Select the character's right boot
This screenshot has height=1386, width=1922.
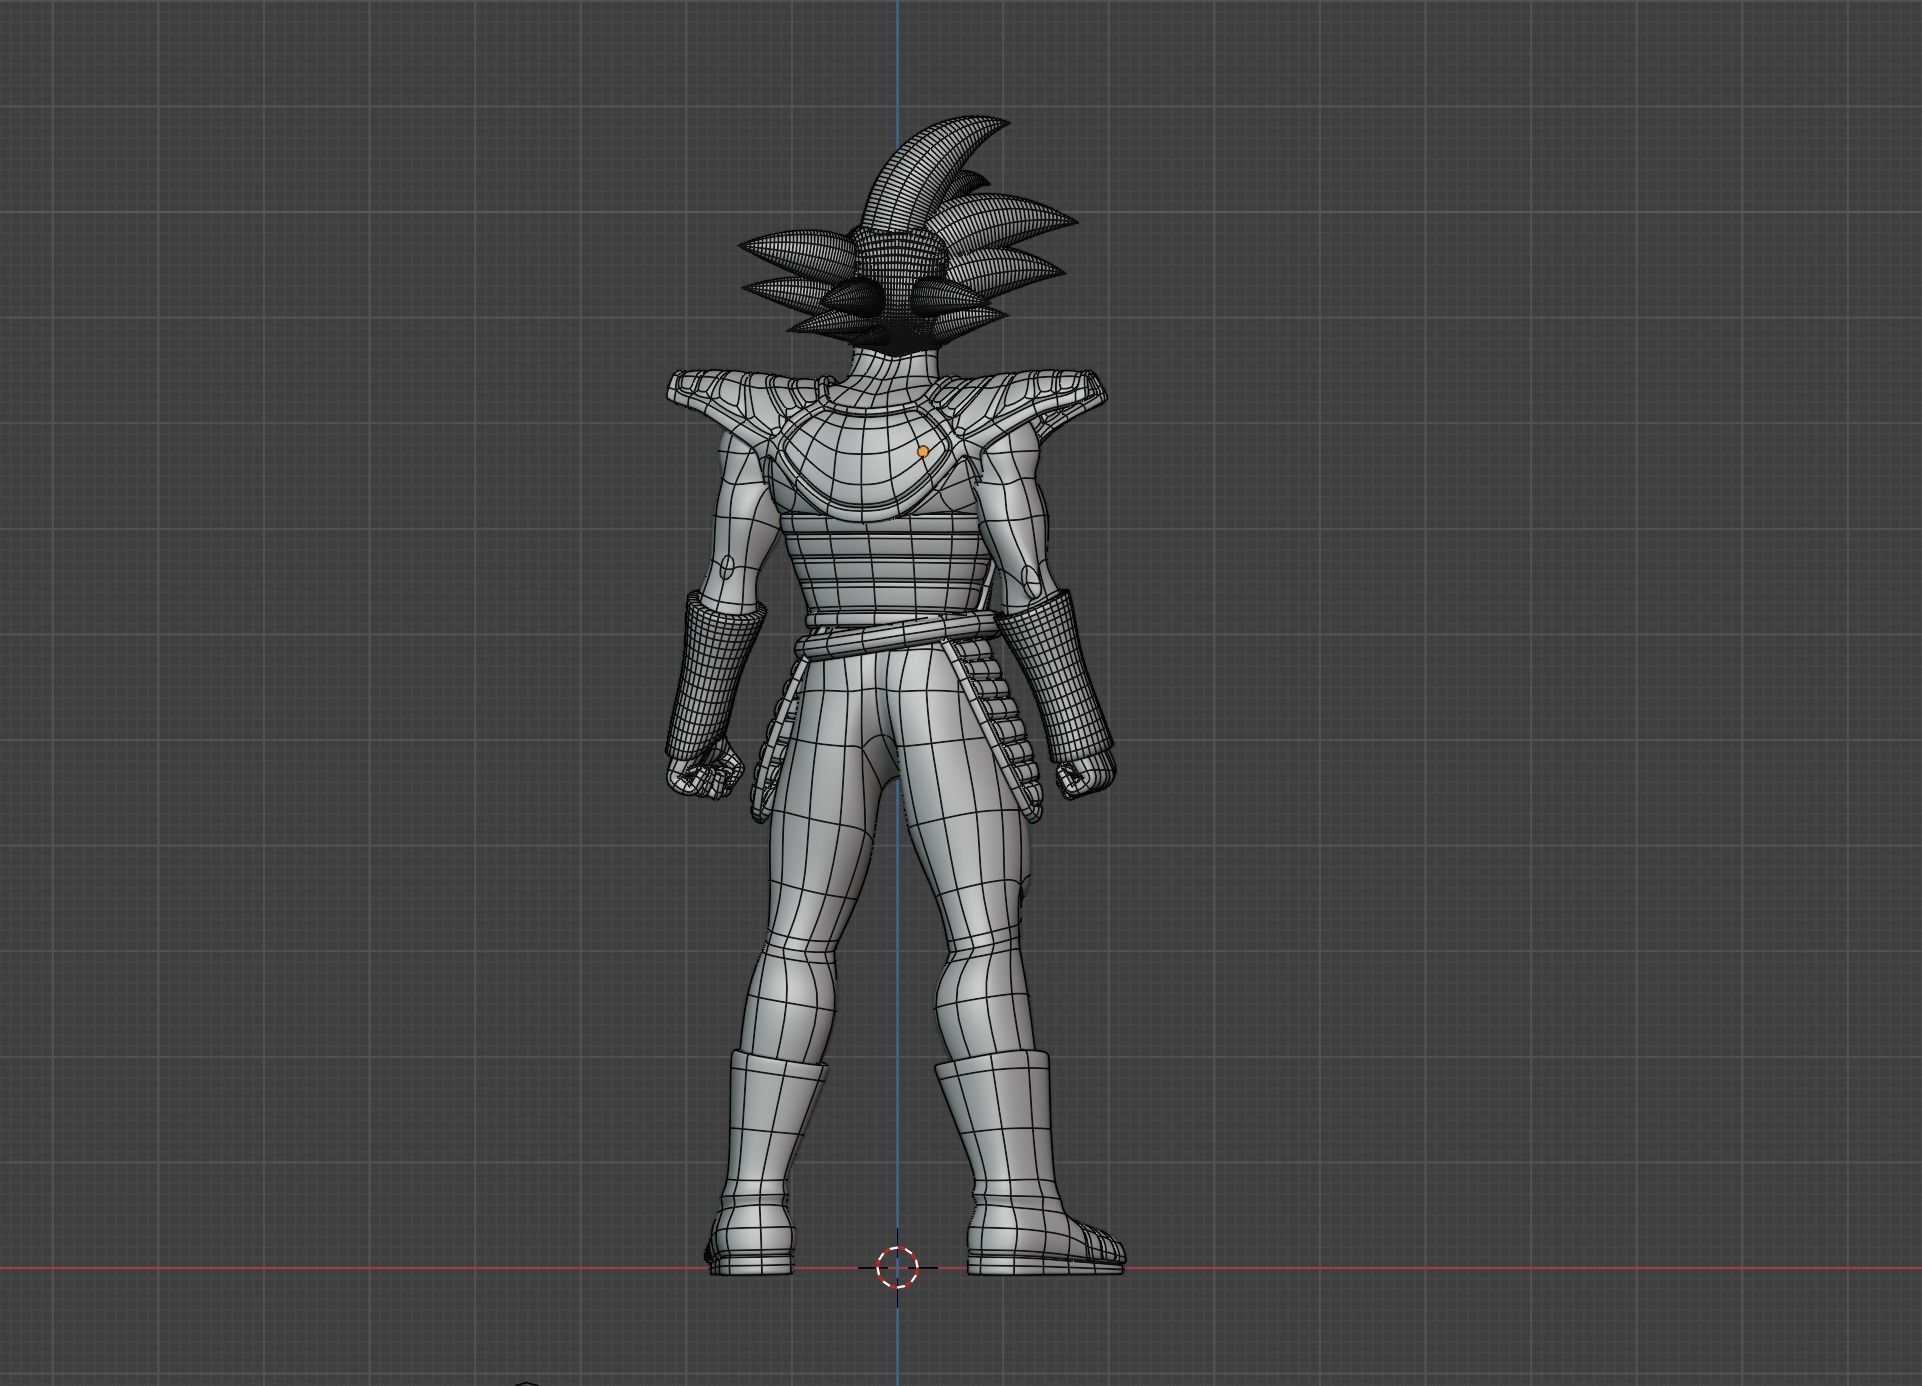click(x=1020, y=1160)
